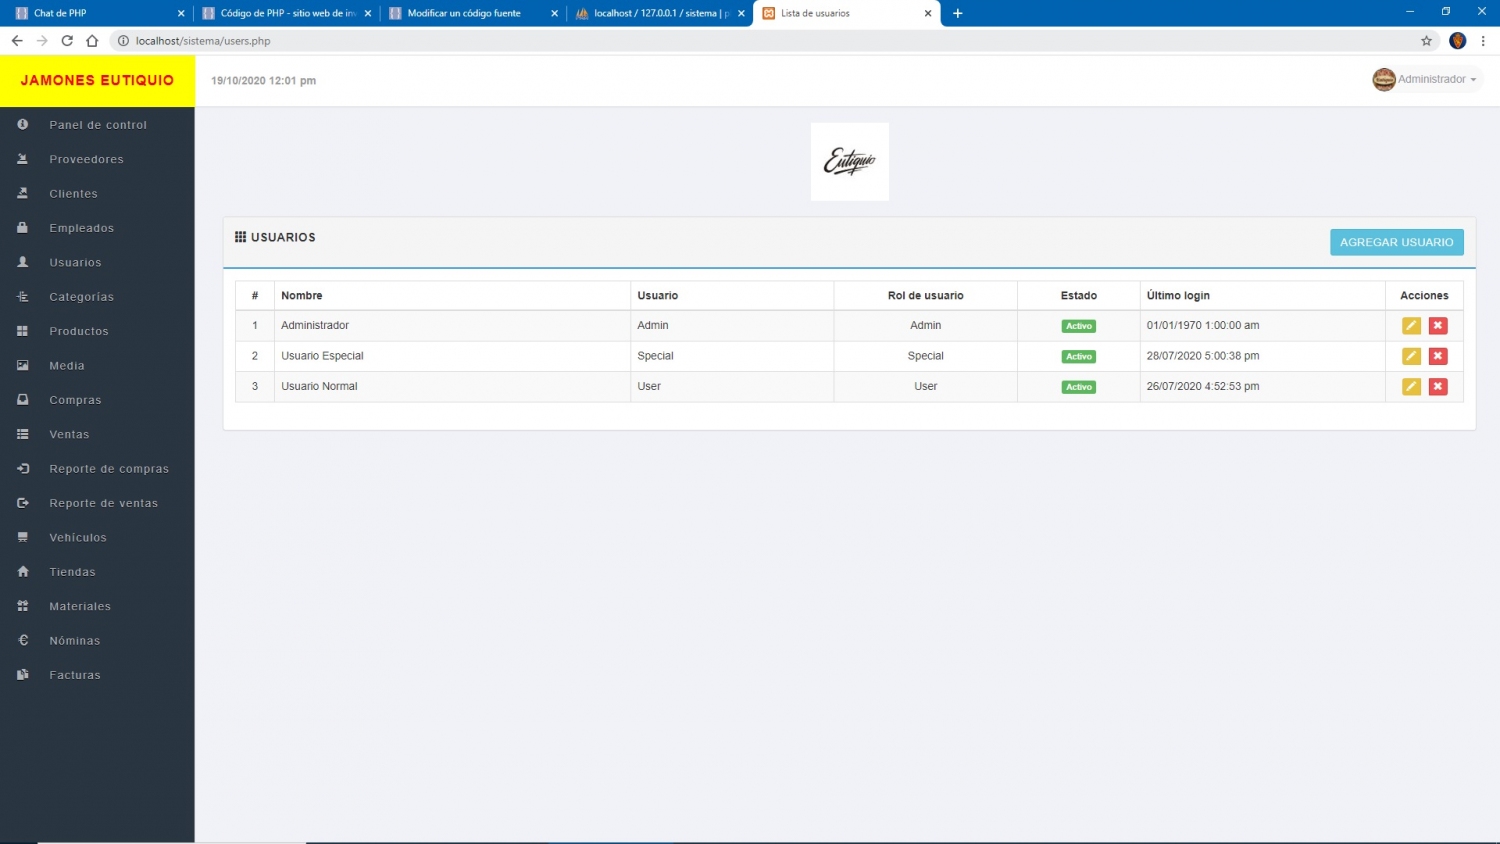Click the Usuarios person icon in sidebar
The width and height of the screenshot is (1500, 844).
(x=22, y=262)
